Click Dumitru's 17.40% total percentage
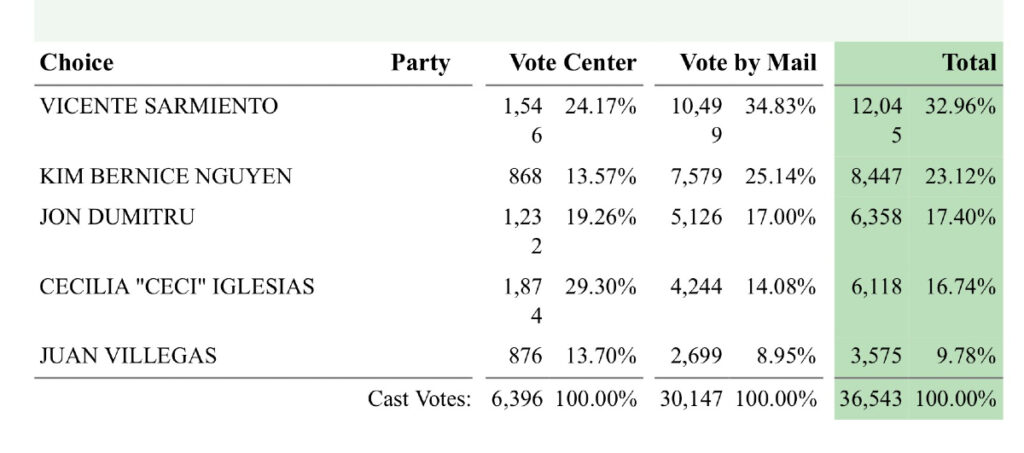 (960, 217)
